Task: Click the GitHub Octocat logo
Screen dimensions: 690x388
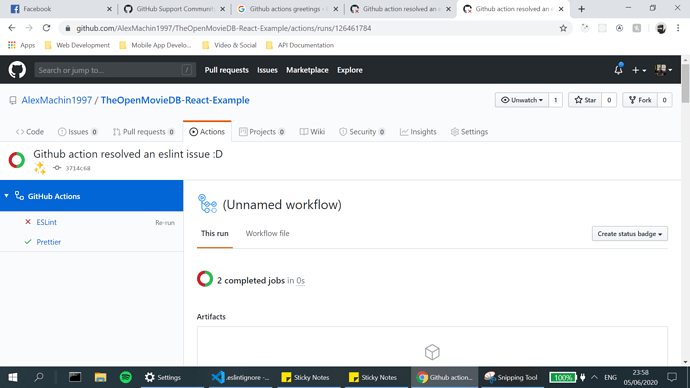Action: (x=17, y=70)
